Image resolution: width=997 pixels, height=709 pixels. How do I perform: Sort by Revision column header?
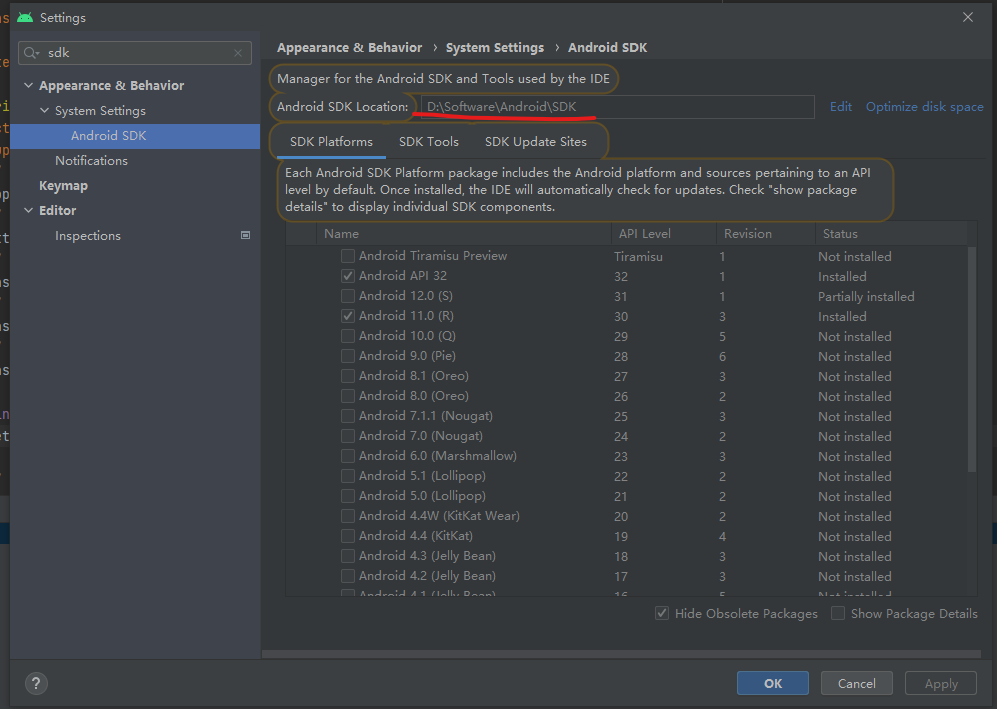pos(766,234)
